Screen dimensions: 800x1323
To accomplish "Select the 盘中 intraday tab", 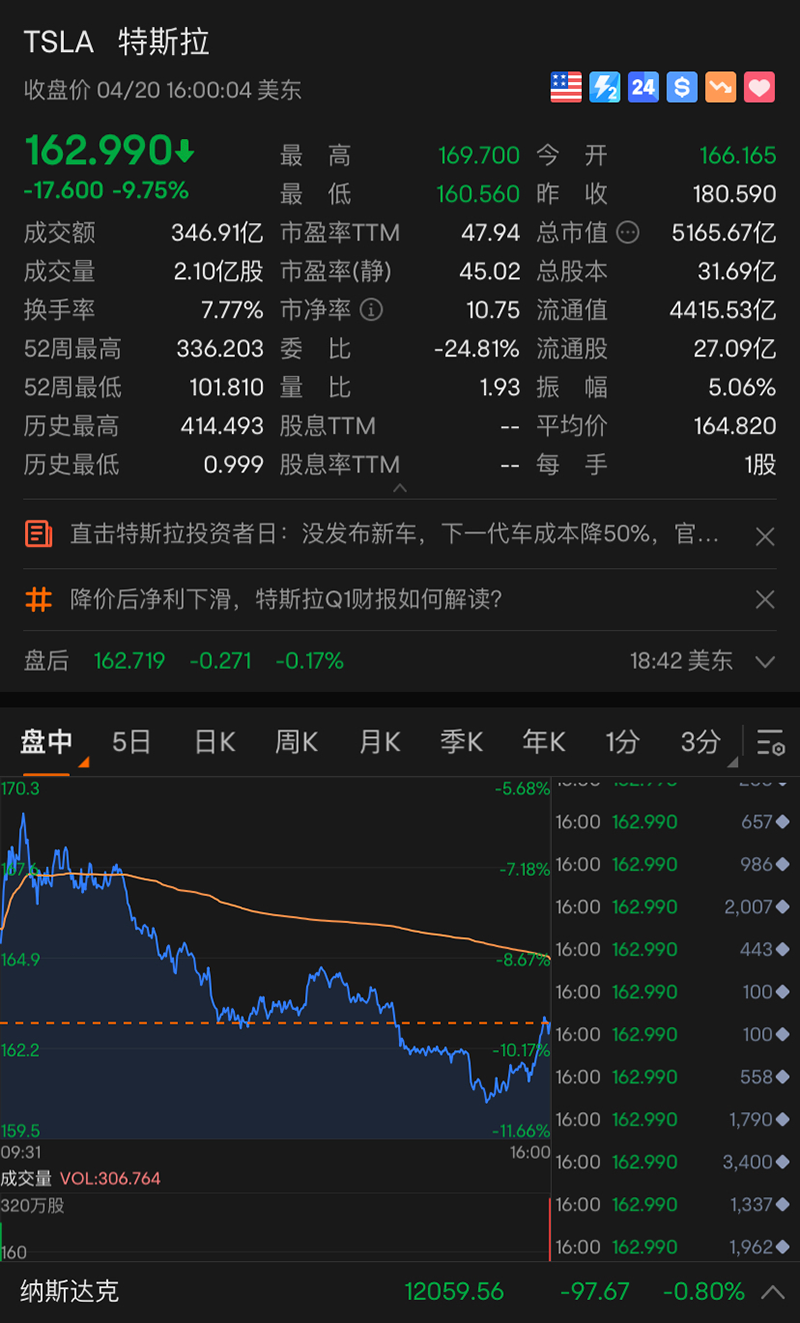I will coord(47,742).
